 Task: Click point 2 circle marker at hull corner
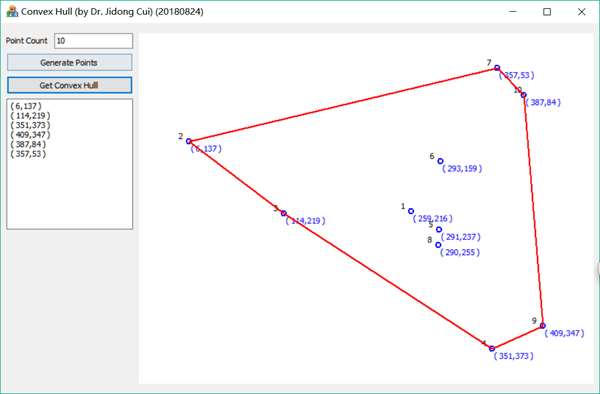pos(189,141)
